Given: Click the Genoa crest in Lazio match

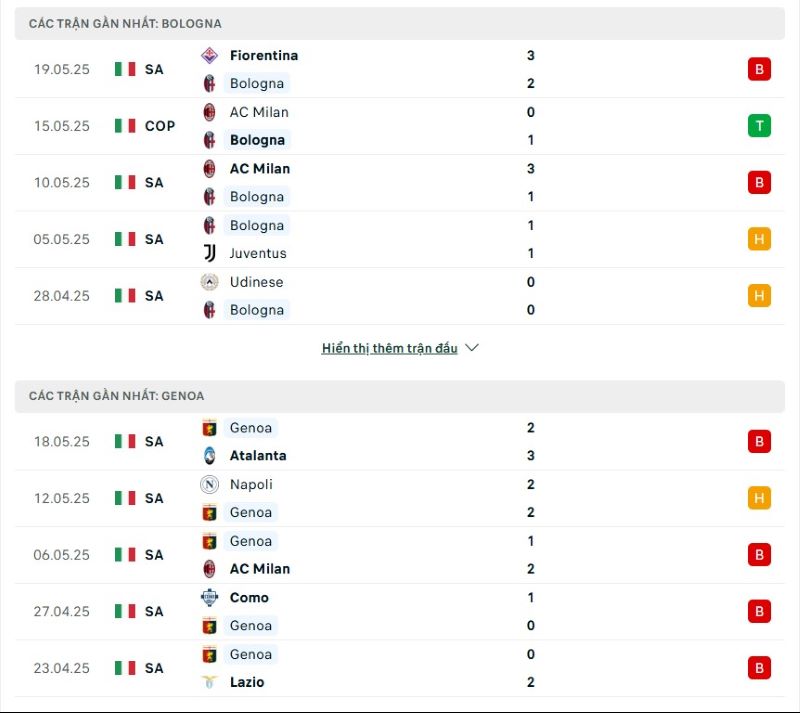Looking at the screenshot, I should [209, 654].
